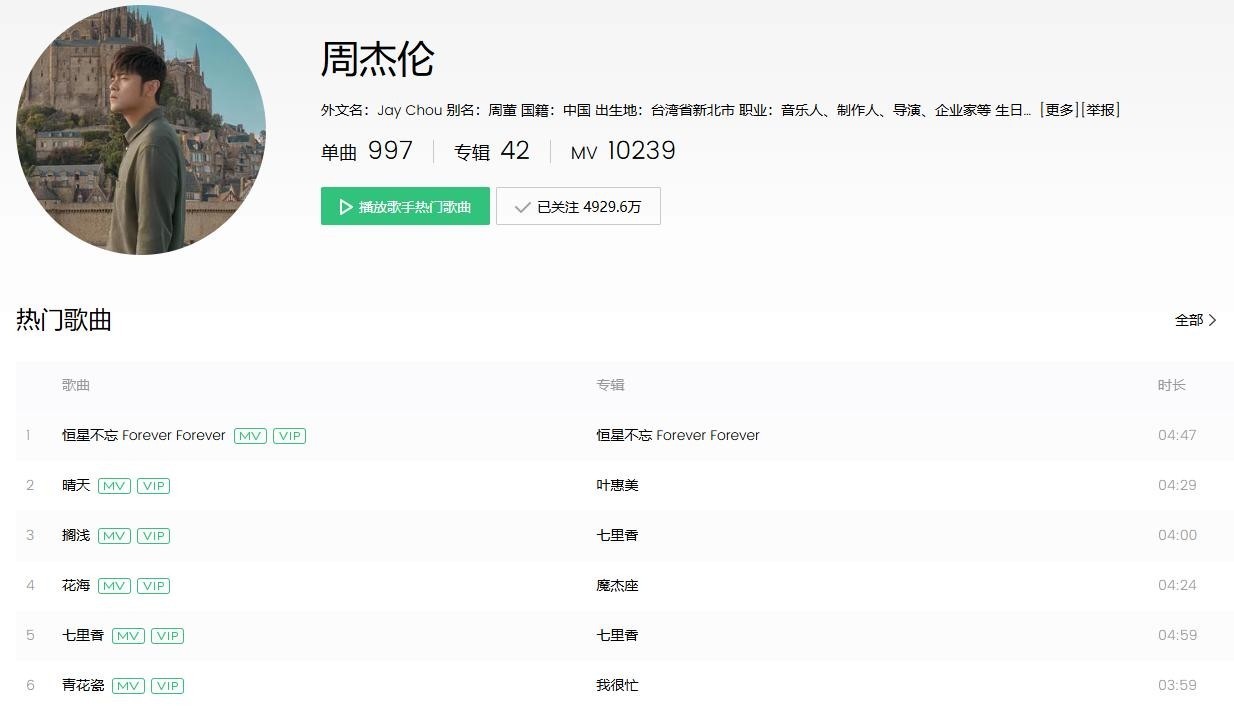The image size is (1234, 706).
Task: Toggle the 已关注 follow button
Action: (x=578, y=206)
